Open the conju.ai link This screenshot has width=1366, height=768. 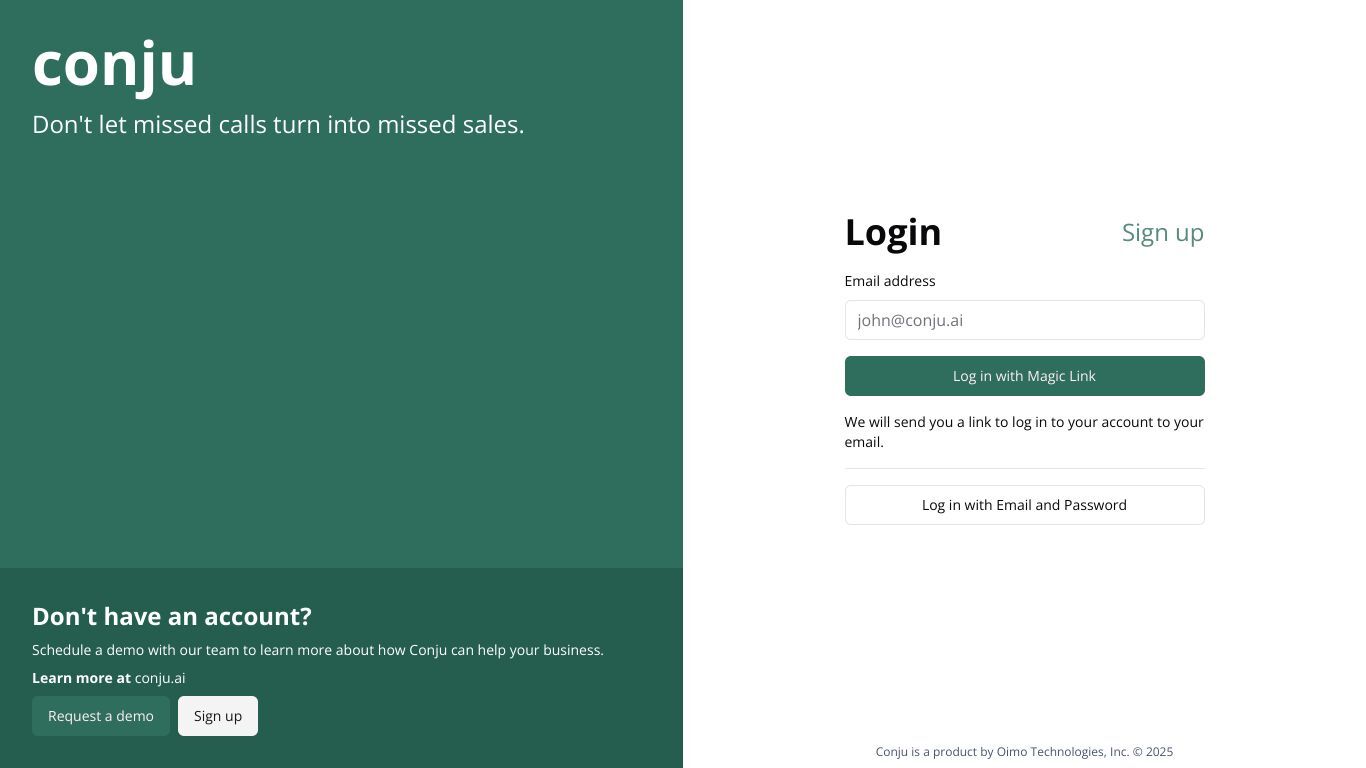160,678
